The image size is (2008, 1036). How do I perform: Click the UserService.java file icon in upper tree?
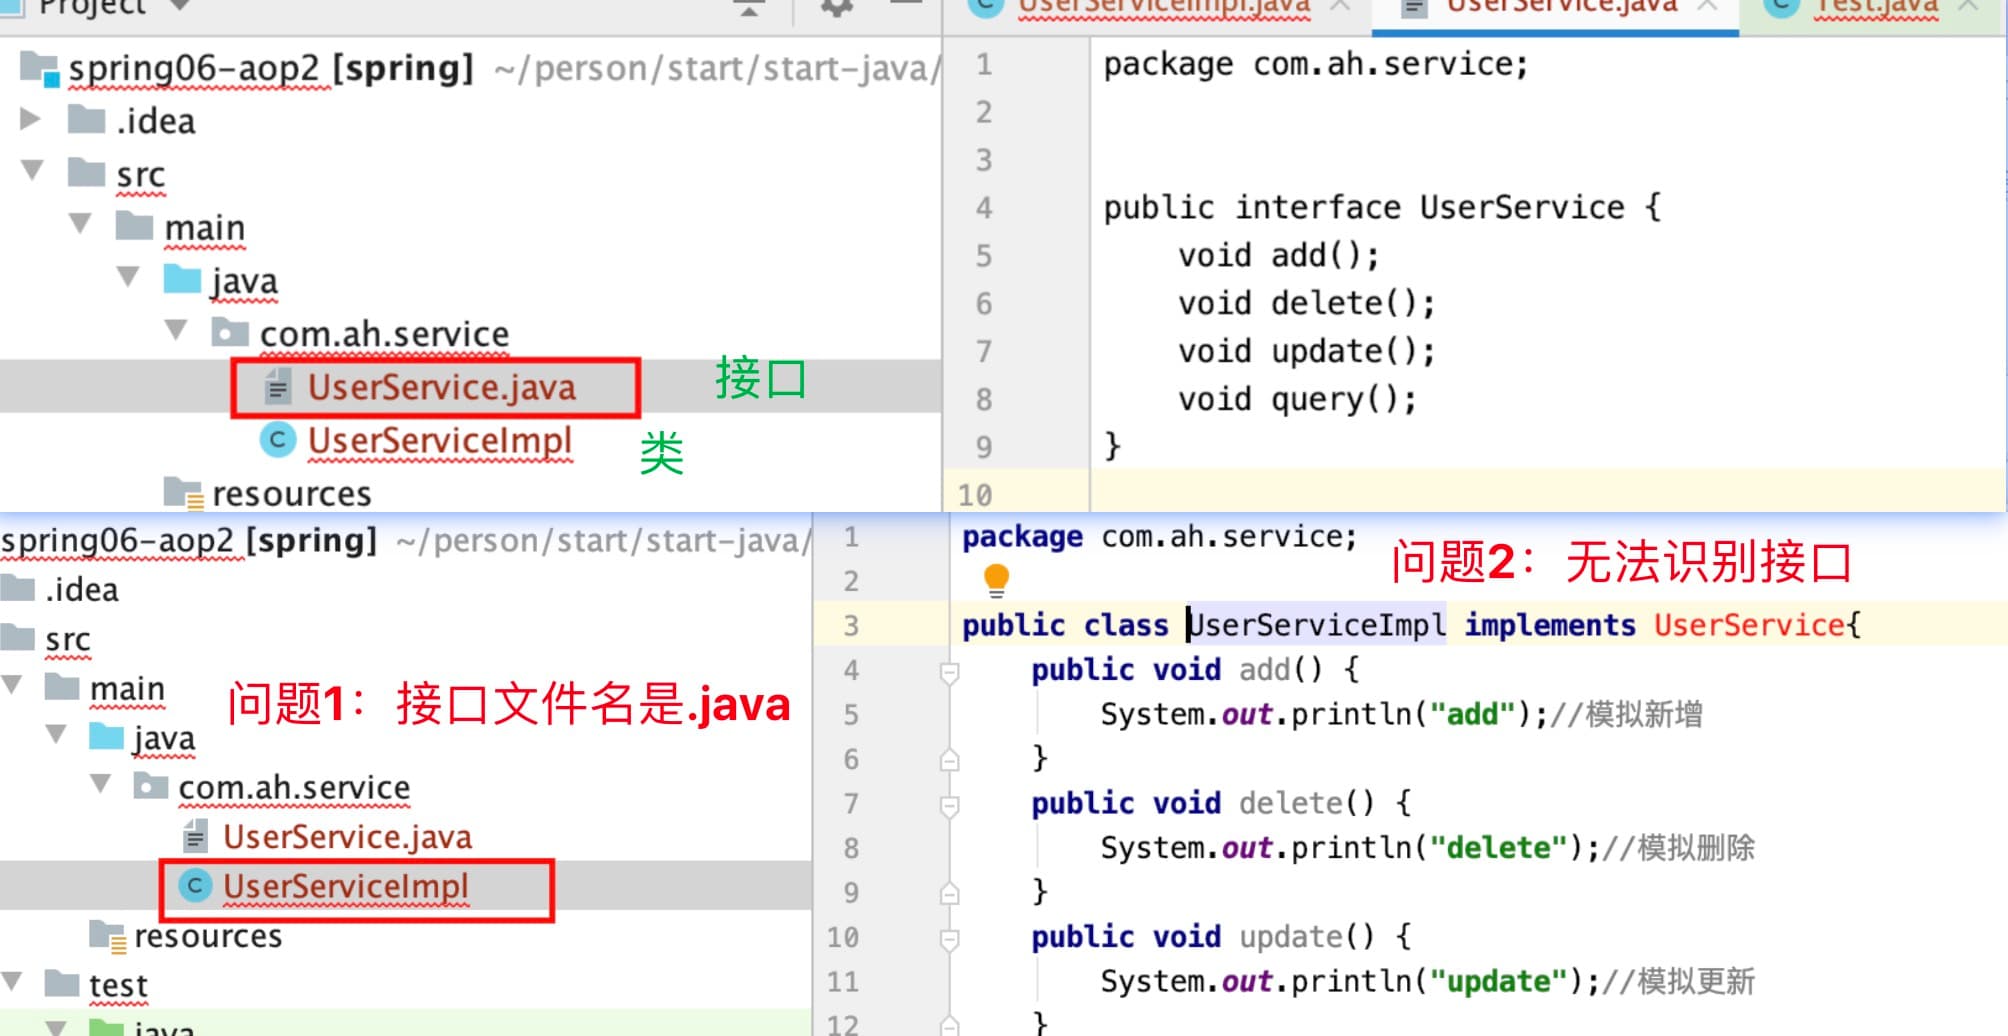[x=278, y=386]
